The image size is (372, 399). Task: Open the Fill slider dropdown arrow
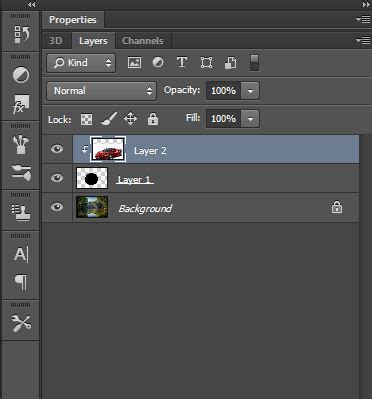coord(250,119)
